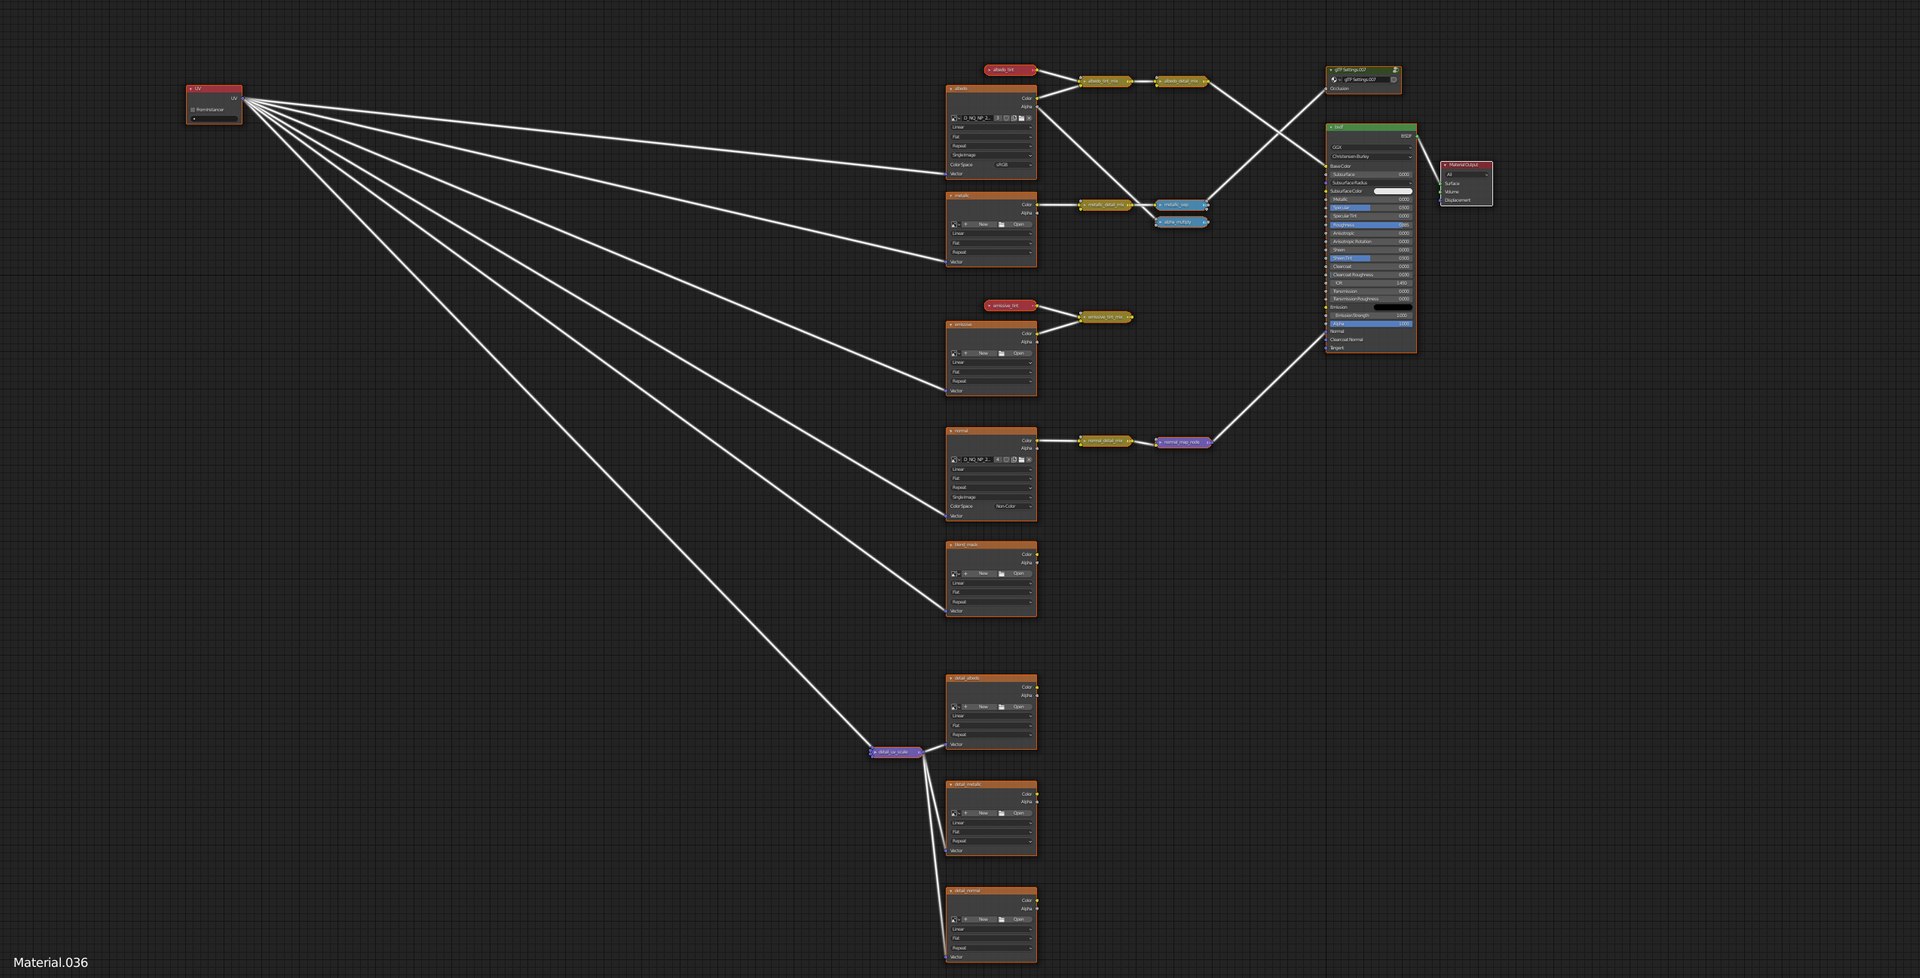Click the folder icon in detail_albedo node

coord(1001,707)
